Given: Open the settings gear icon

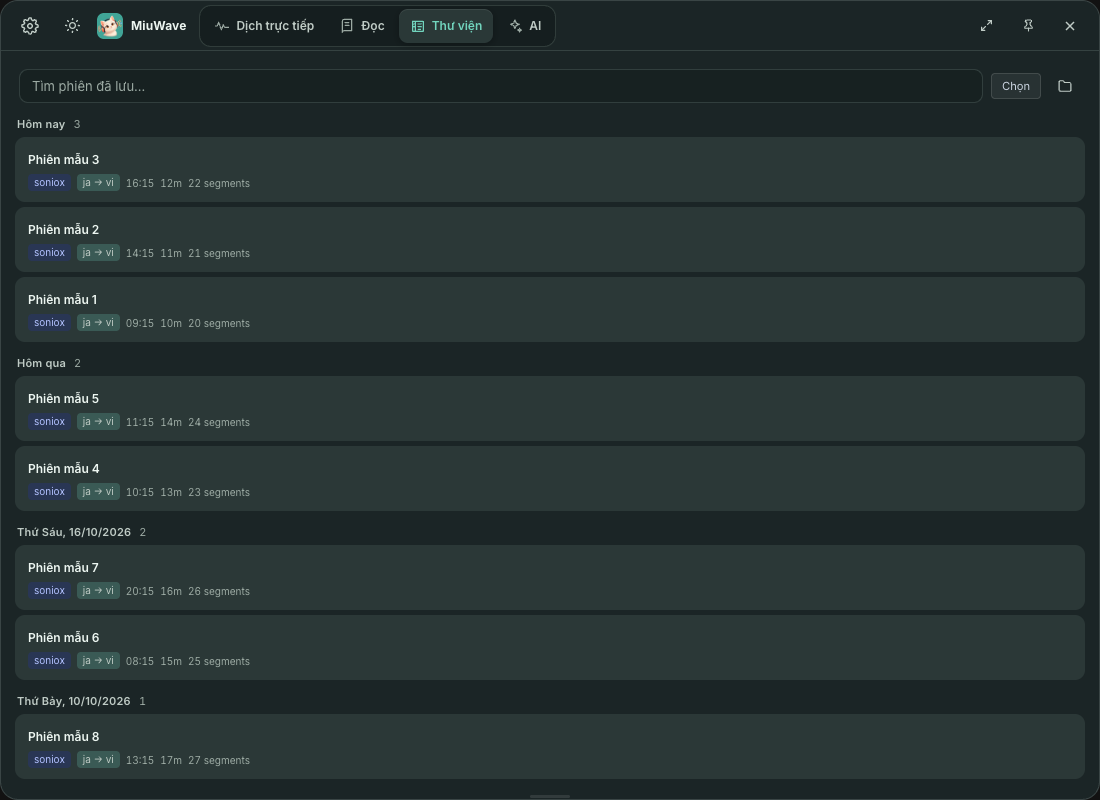Looking at the screenshot, I should coord(29,26).
